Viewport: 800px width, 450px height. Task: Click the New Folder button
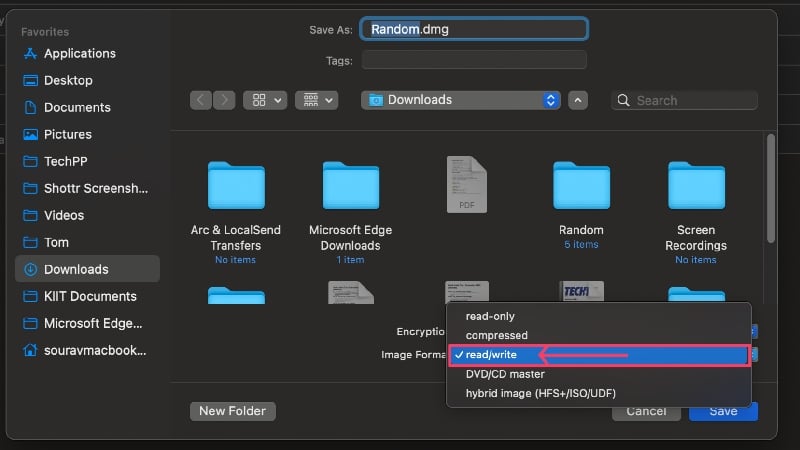pyautogui.click(x=233, y=411)
